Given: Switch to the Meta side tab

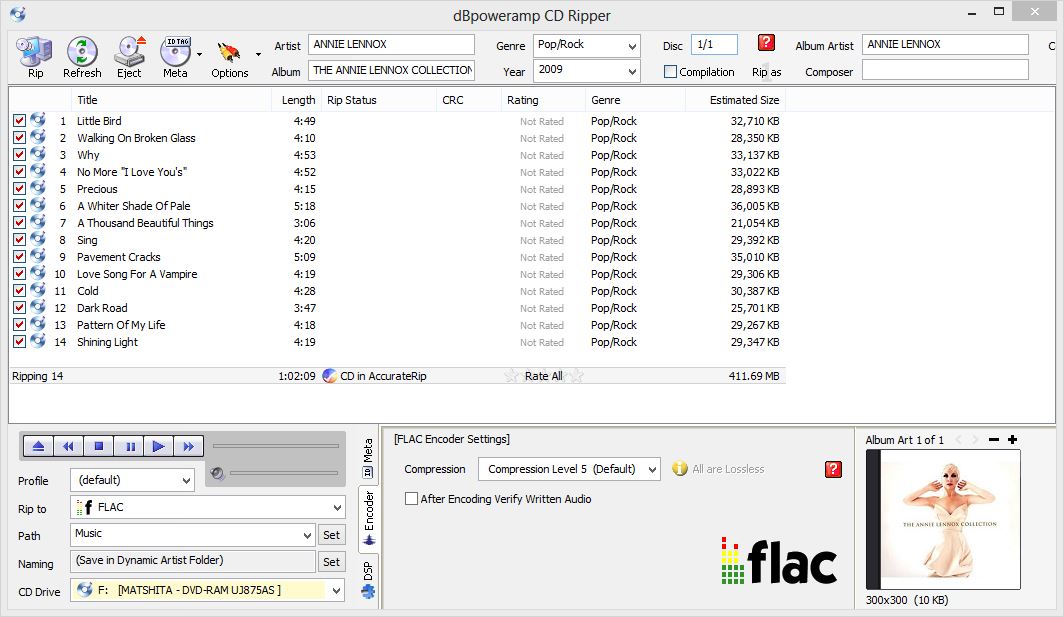Looking at the screenshot, I should [x=368, y=457].
